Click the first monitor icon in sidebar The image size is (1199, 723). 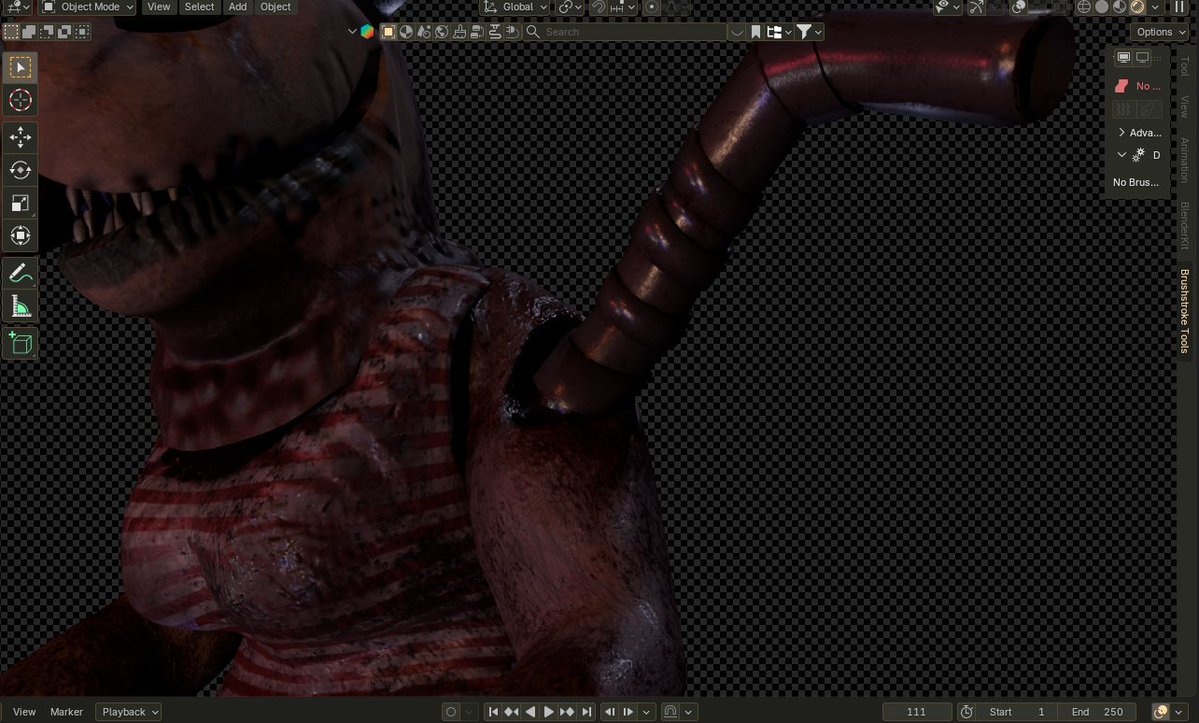point(1123,57)
